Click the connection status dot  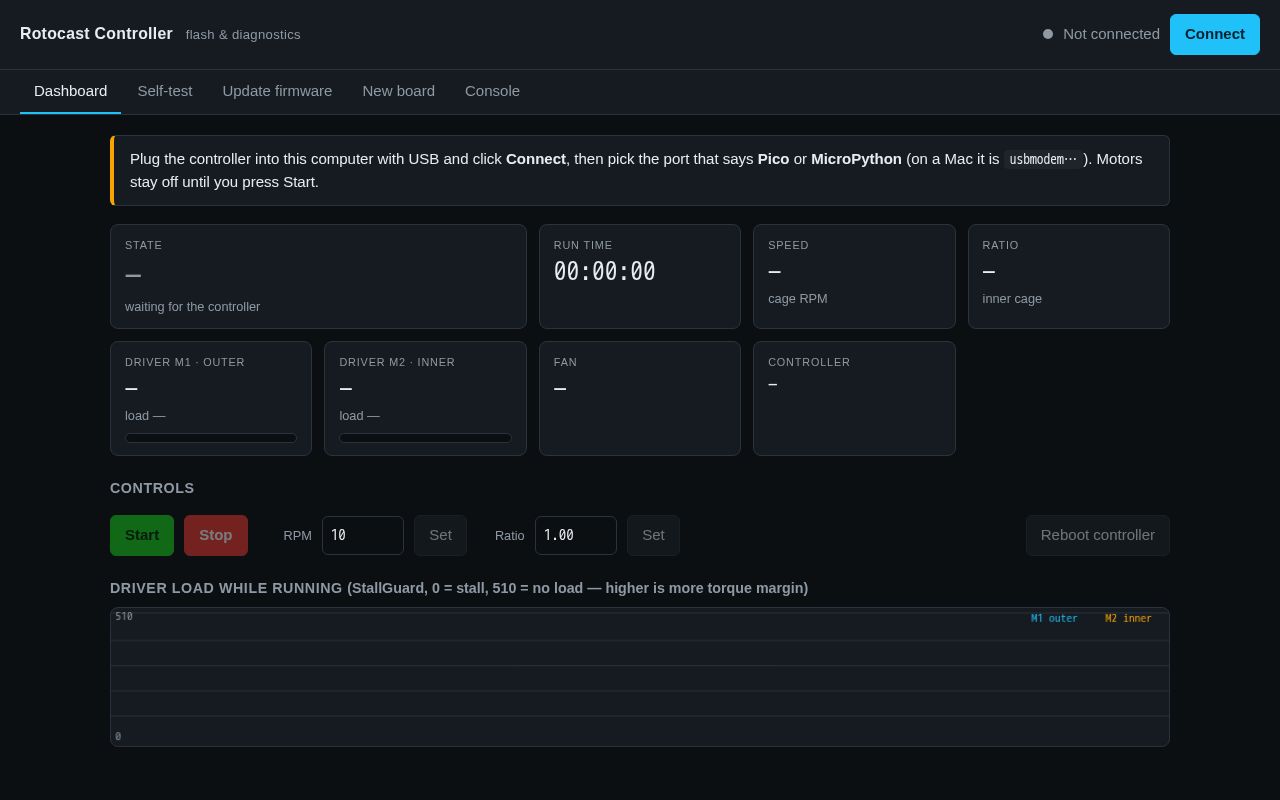coord(1048,34)
